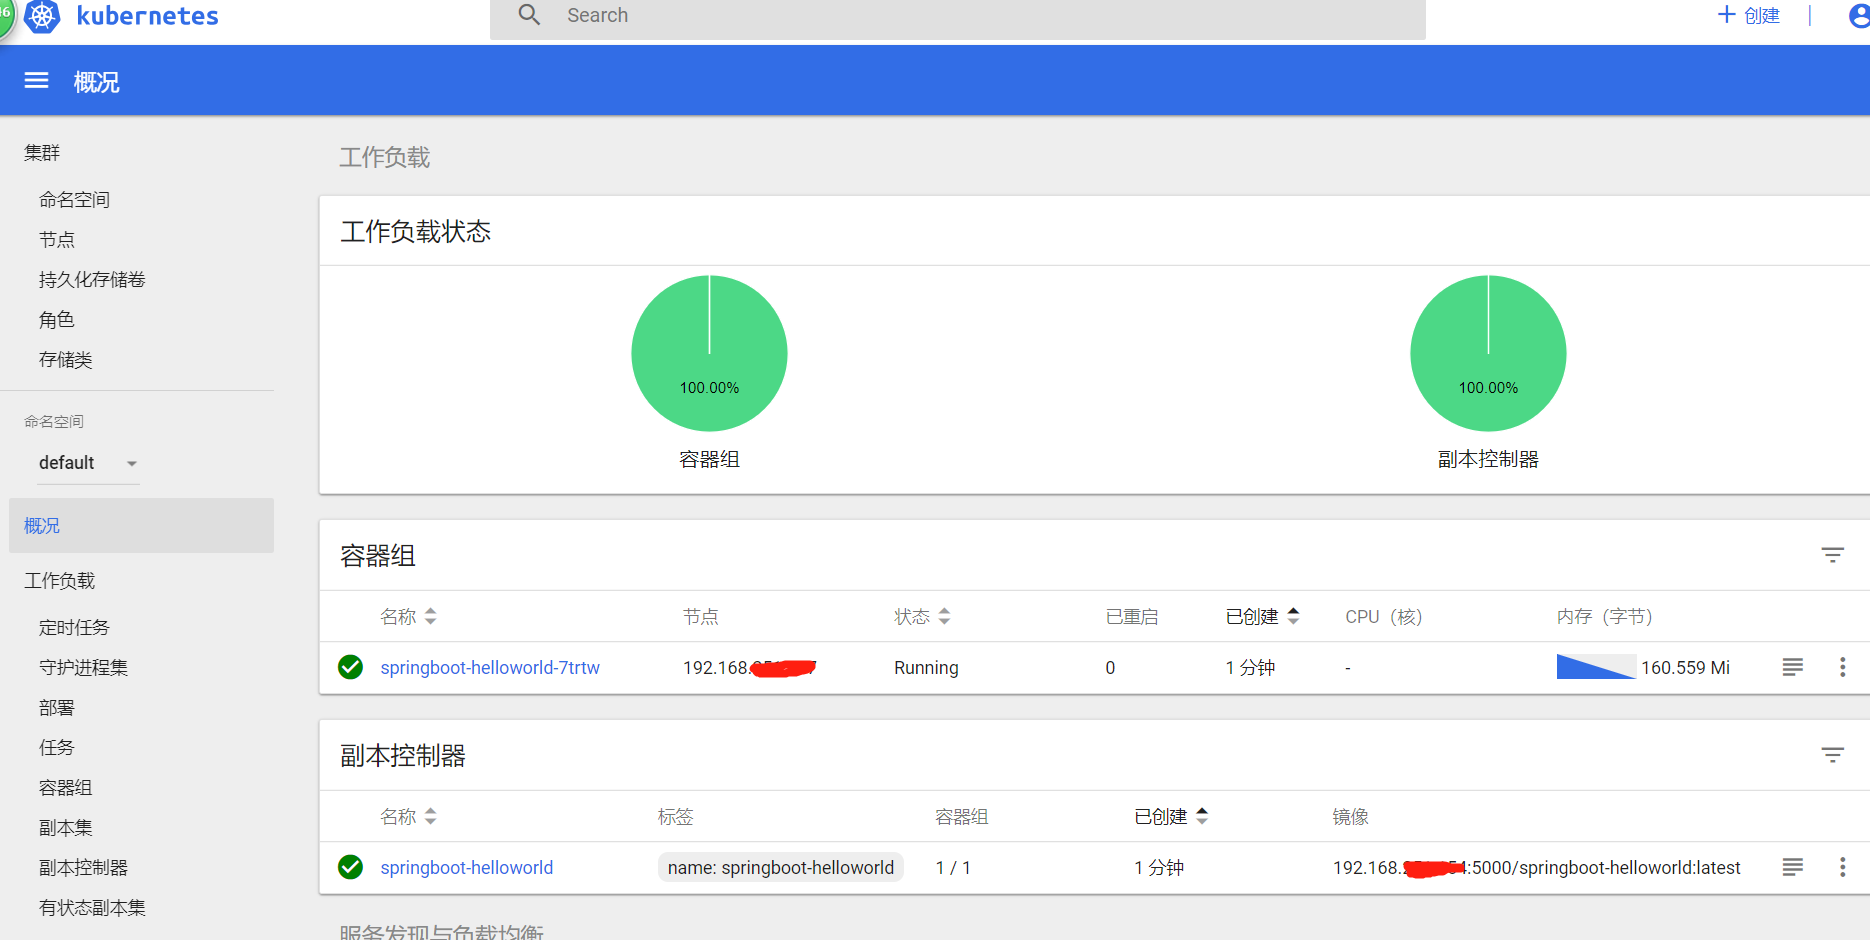Sort pods by 名称 column arrow
The image size is (1870, 940).
(x=430, y=617)
